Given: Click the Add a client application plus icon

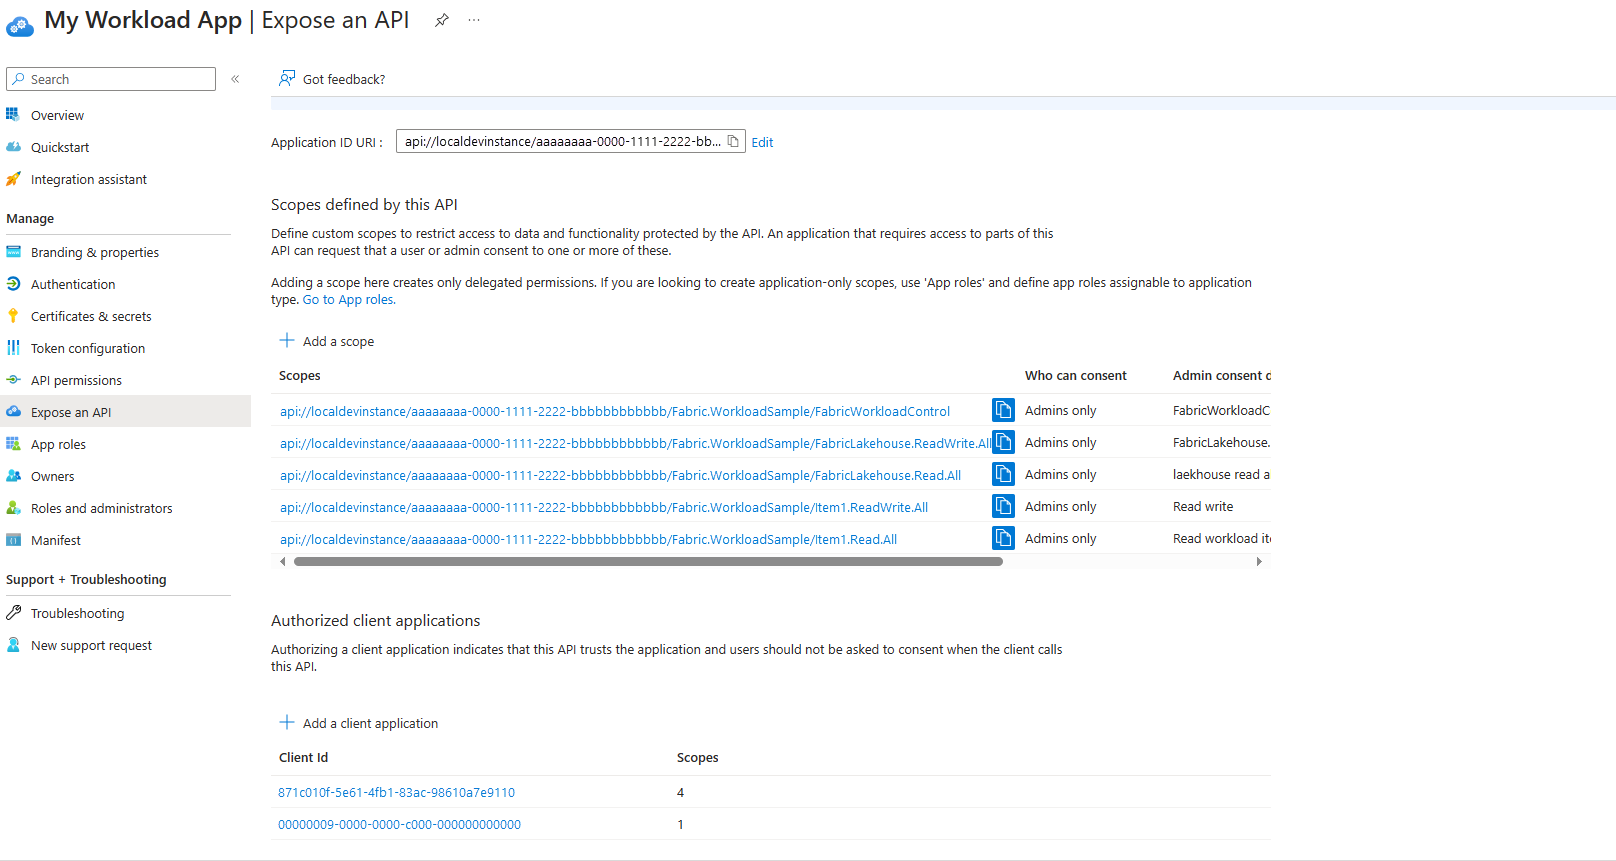Looking at the screenshot, I should click(287, 722).
